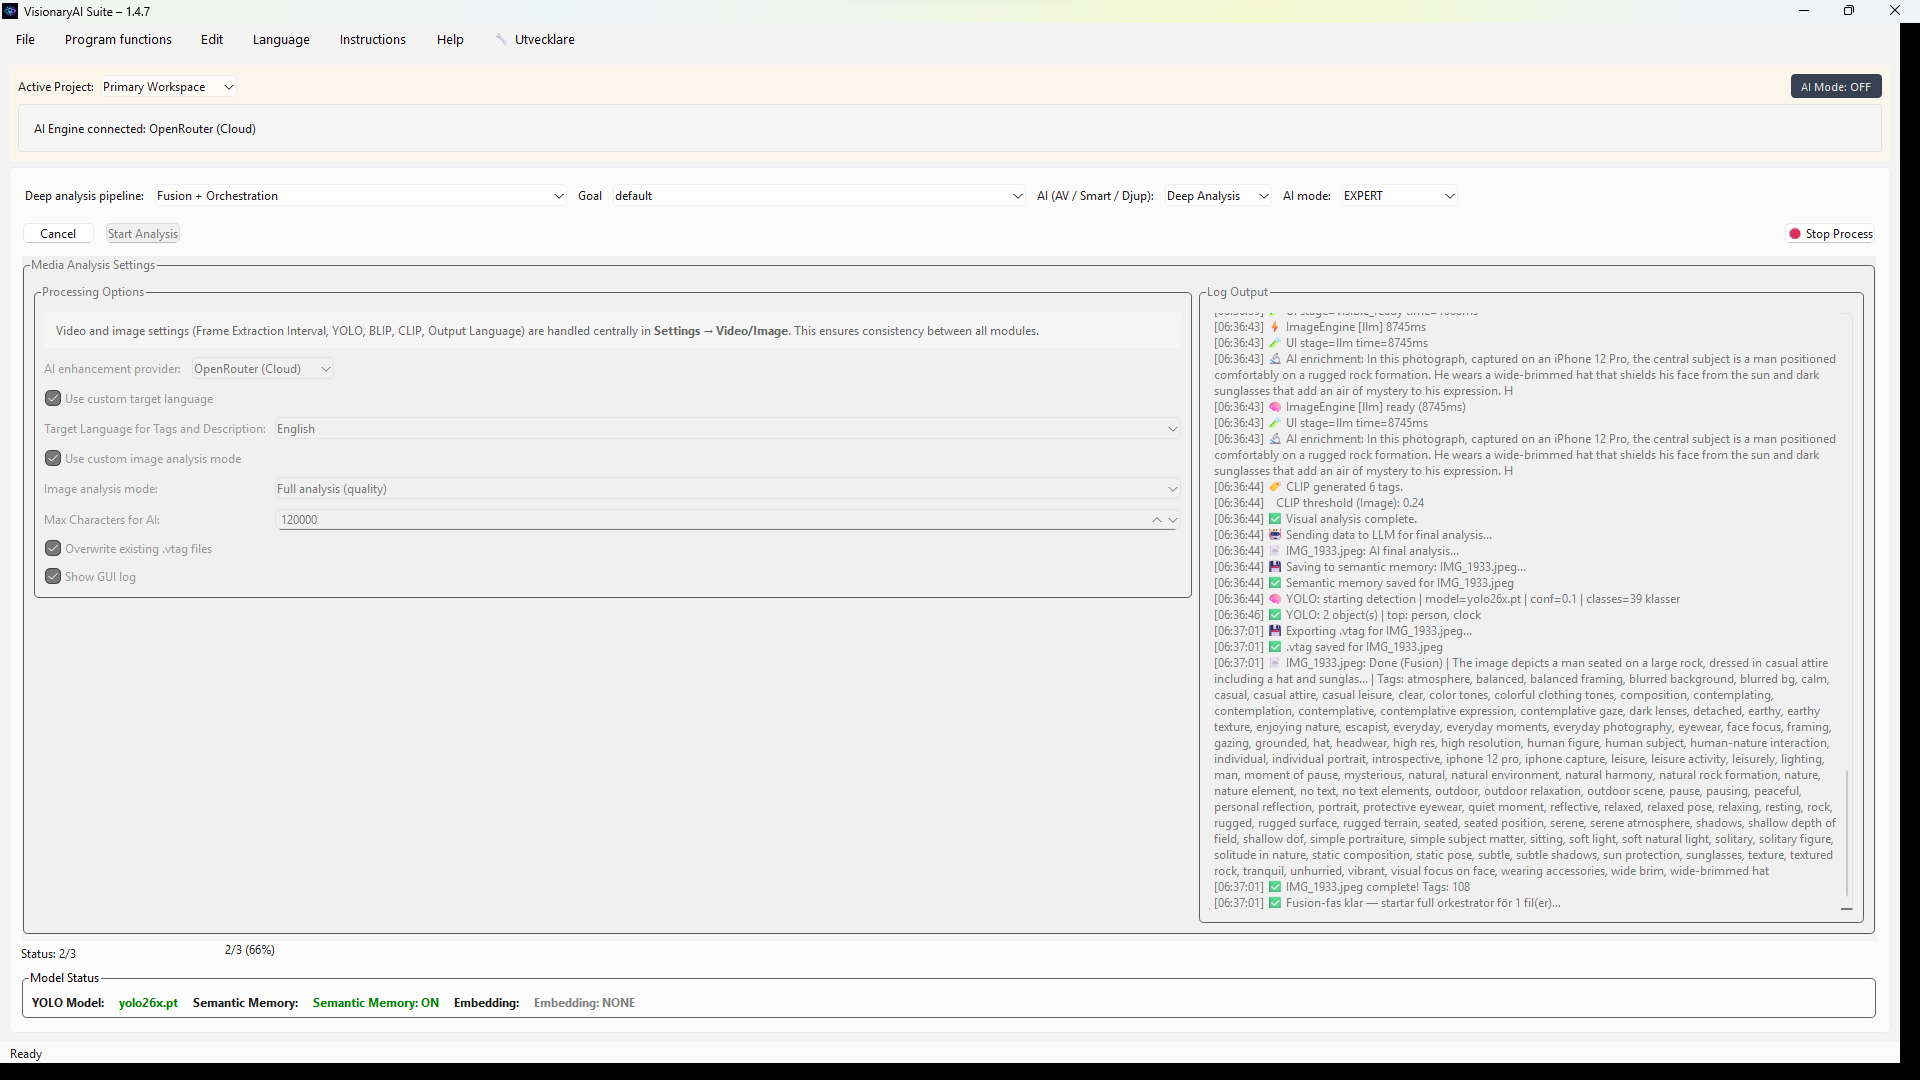Uncheck Overwrite existing .vtag files
The height and width of the screenshot is (1080, 1920).
pos(53,549)
